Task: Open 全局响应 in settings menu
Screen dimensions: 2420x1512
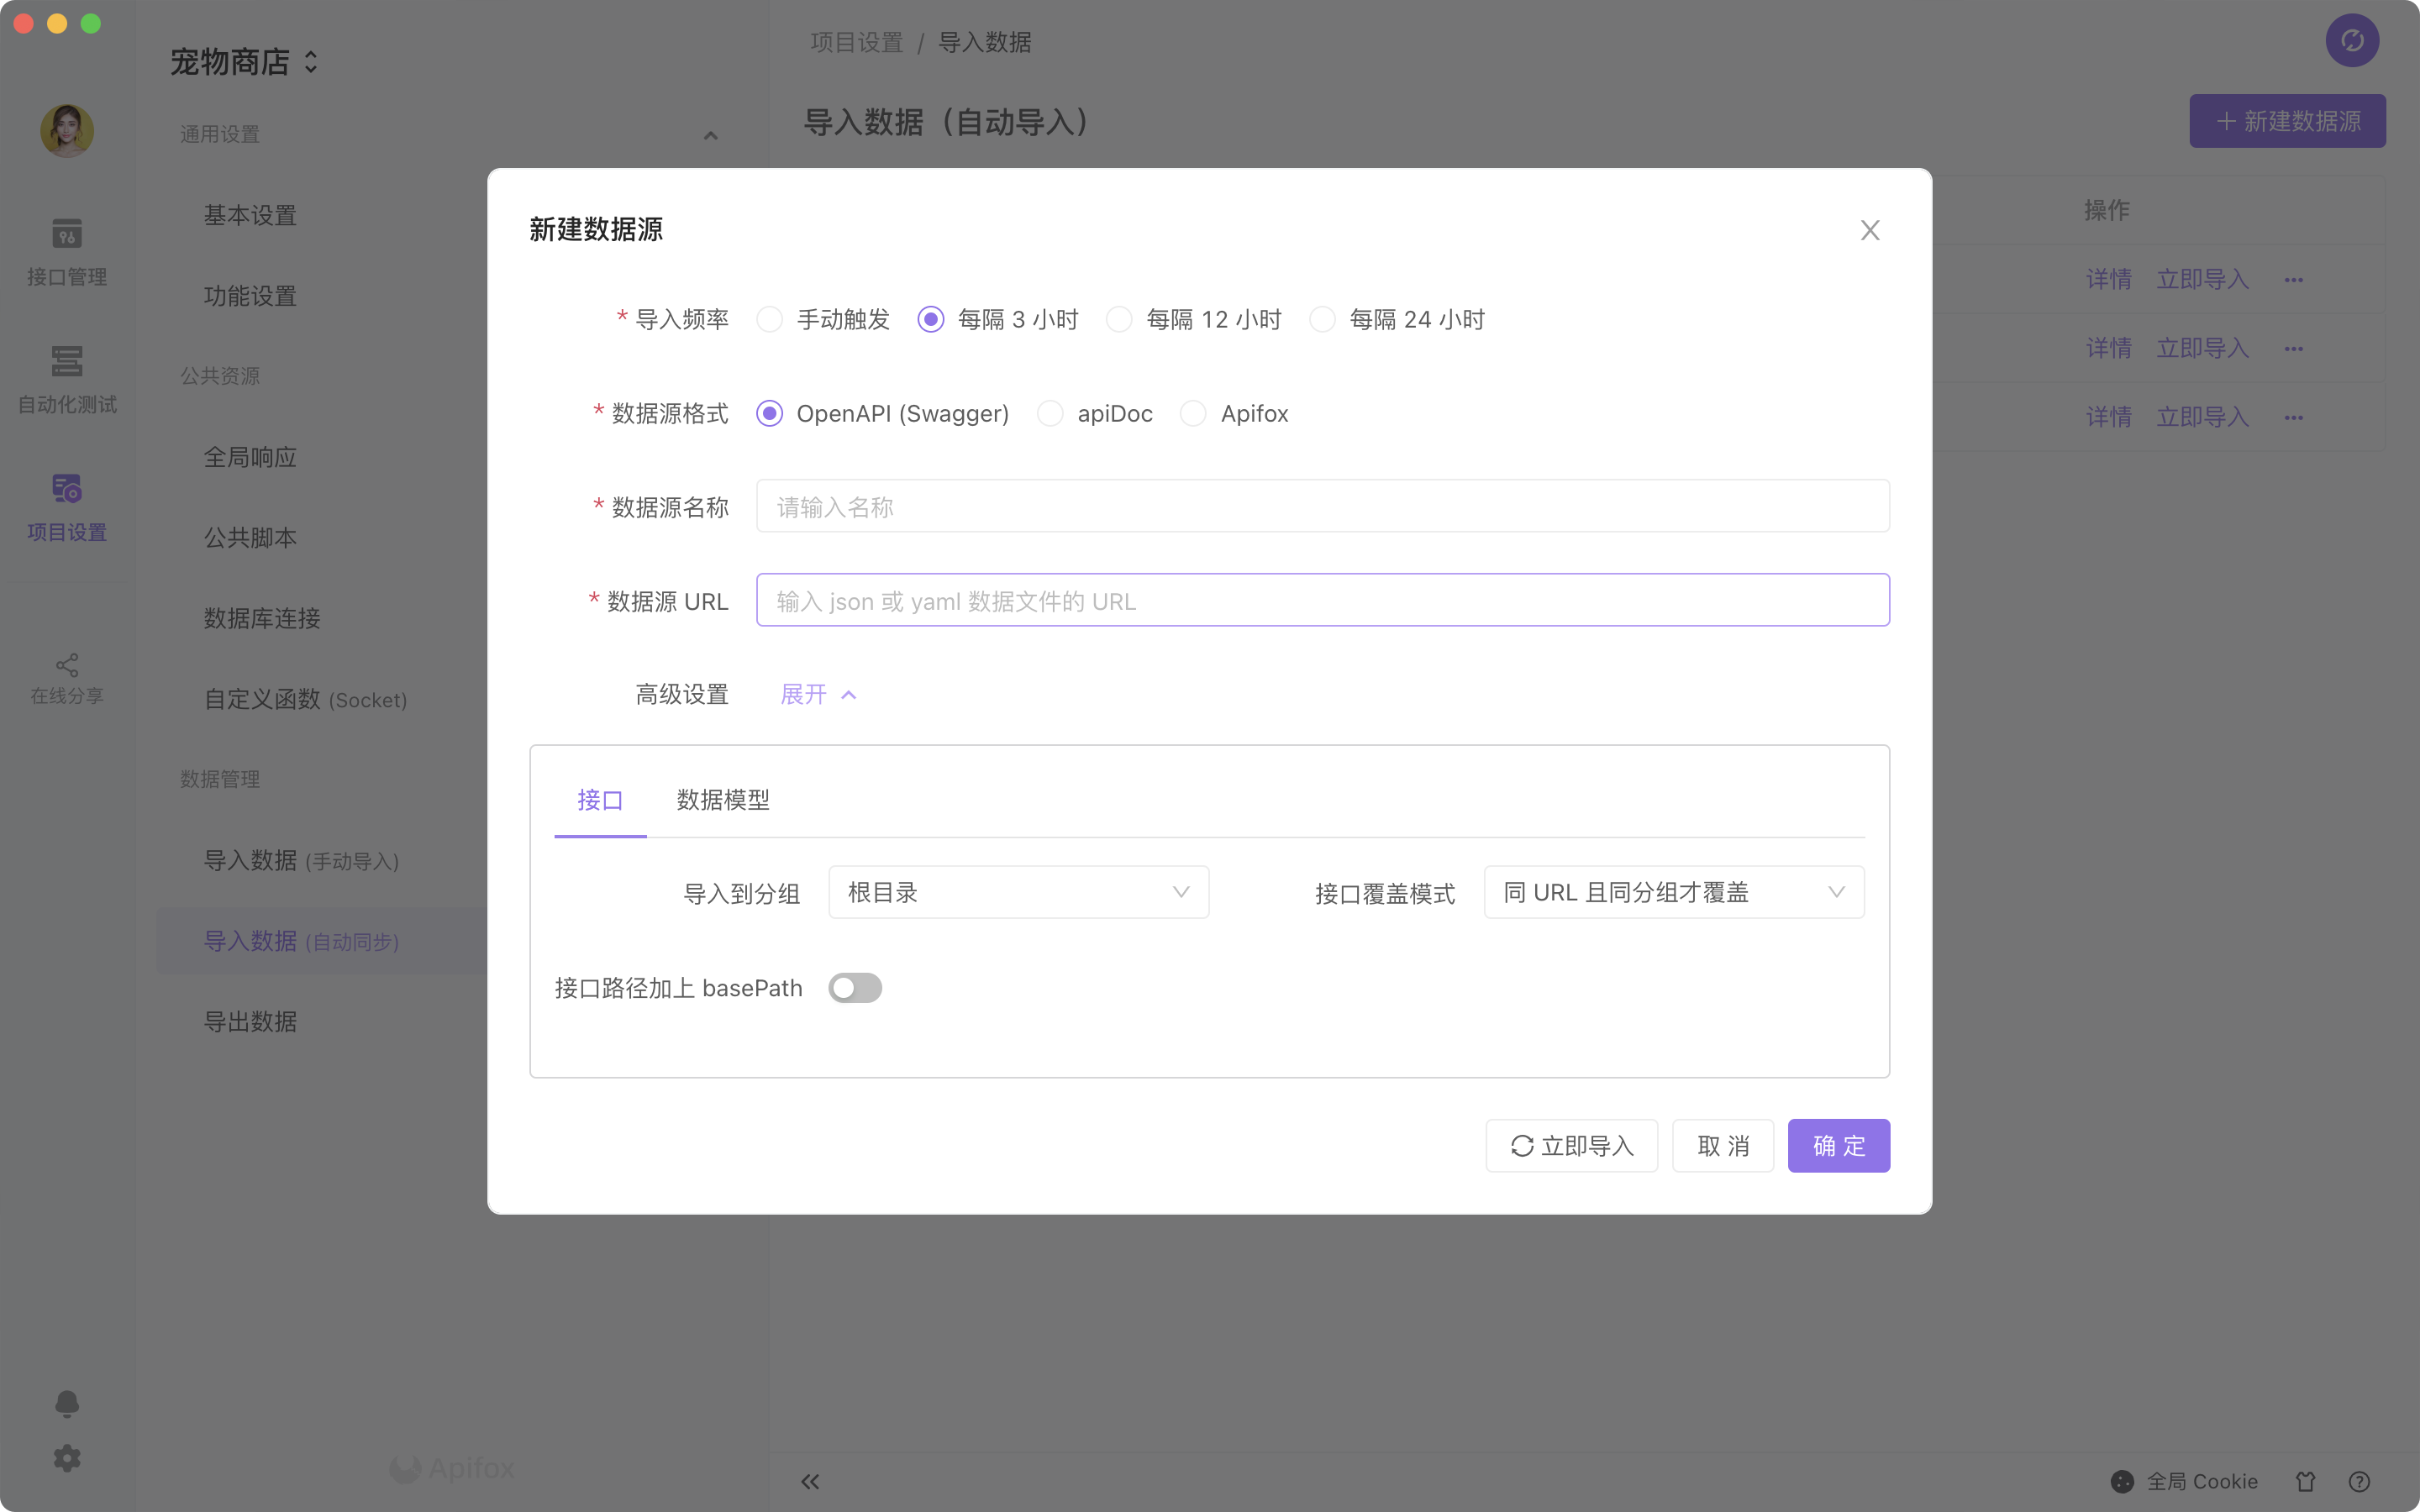Action: coord(250,457)
